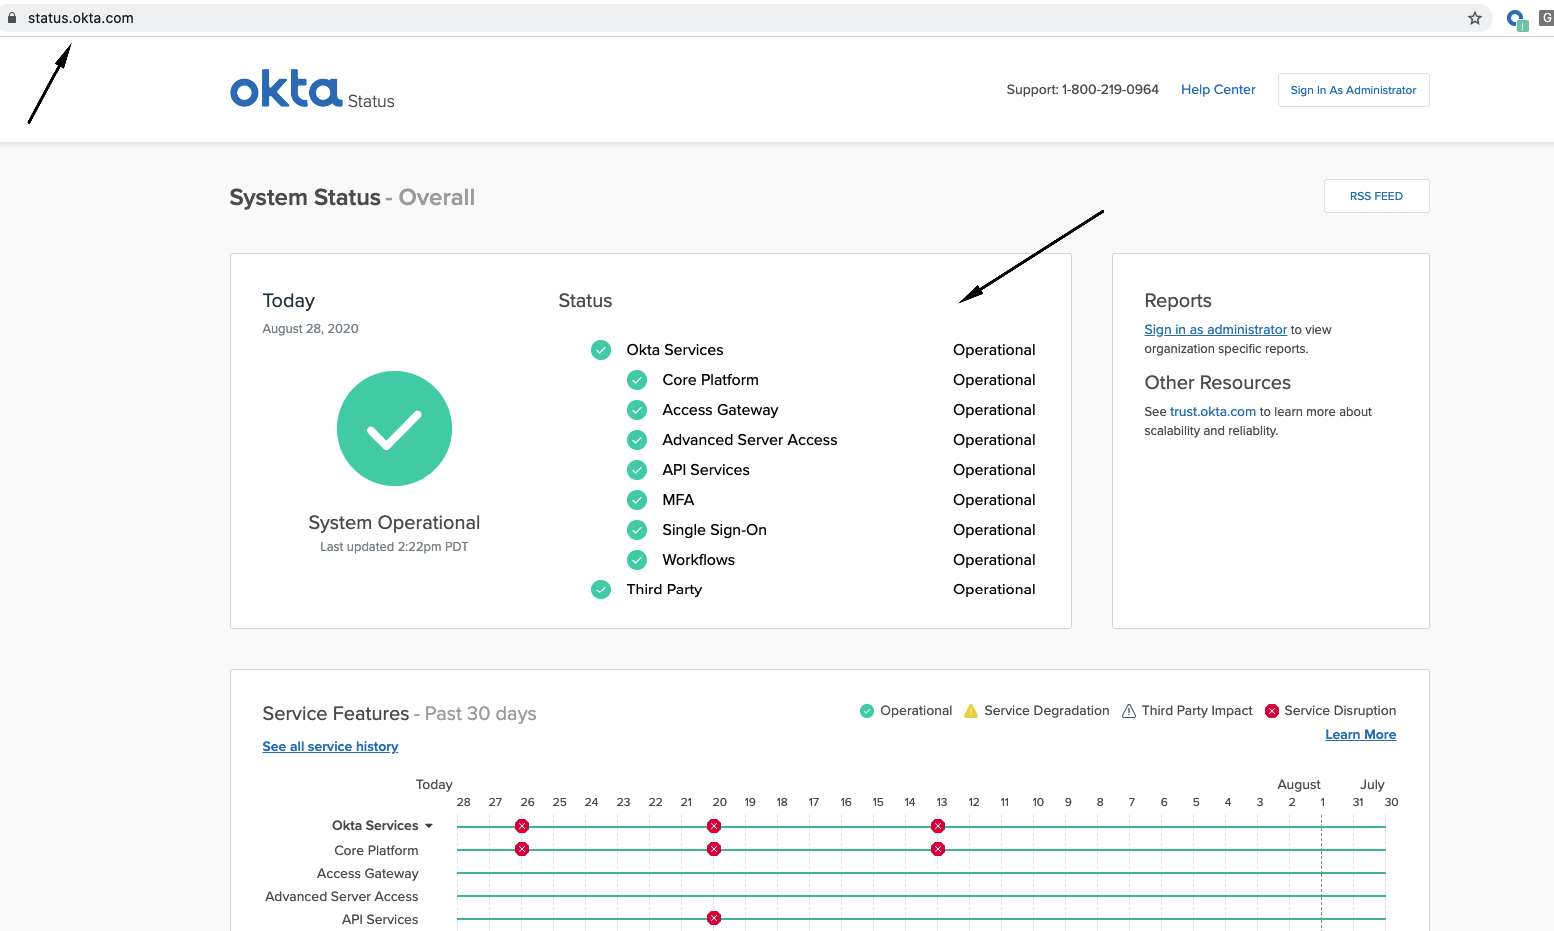The image size is (1554, 931).
Task: Expand the Okta Services dropdown arrow in timeline
Action: coord(429,826)
